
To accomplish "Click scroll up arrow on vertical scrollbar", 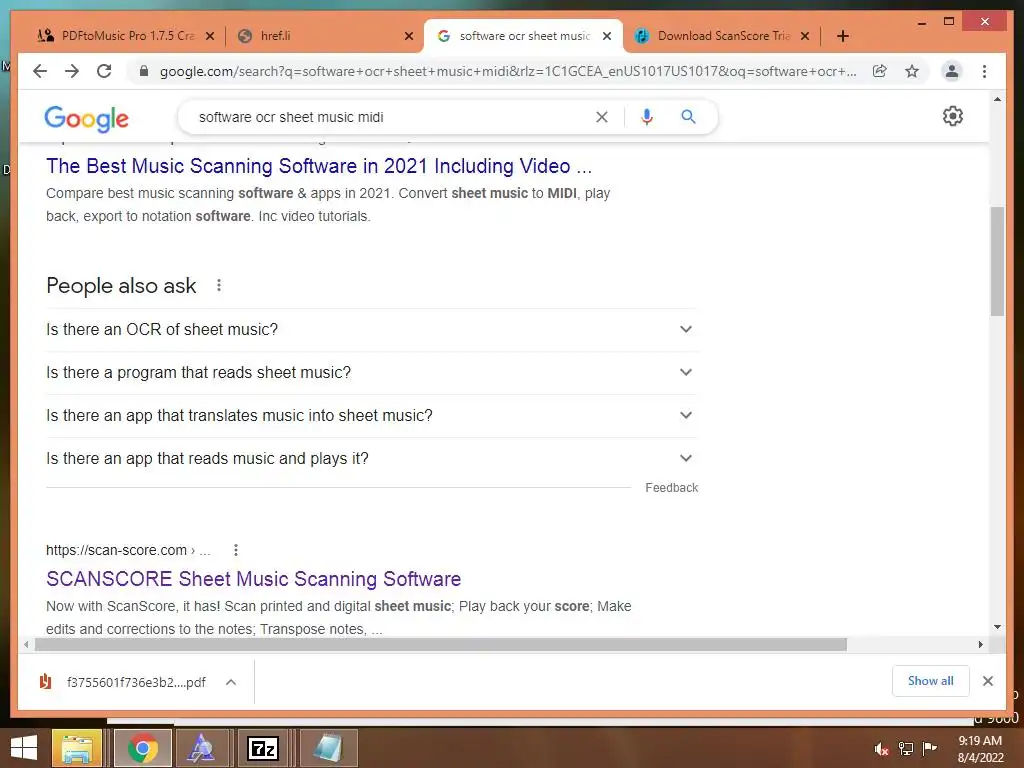I will (x=997, y=99).
